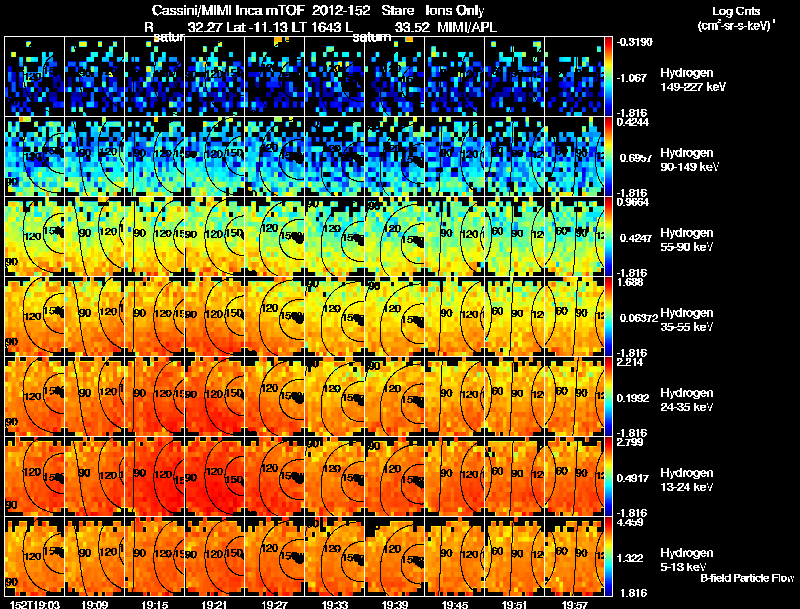
Task: Open the 5-13 keV panel at 19:21
Action: click(215, 556)
